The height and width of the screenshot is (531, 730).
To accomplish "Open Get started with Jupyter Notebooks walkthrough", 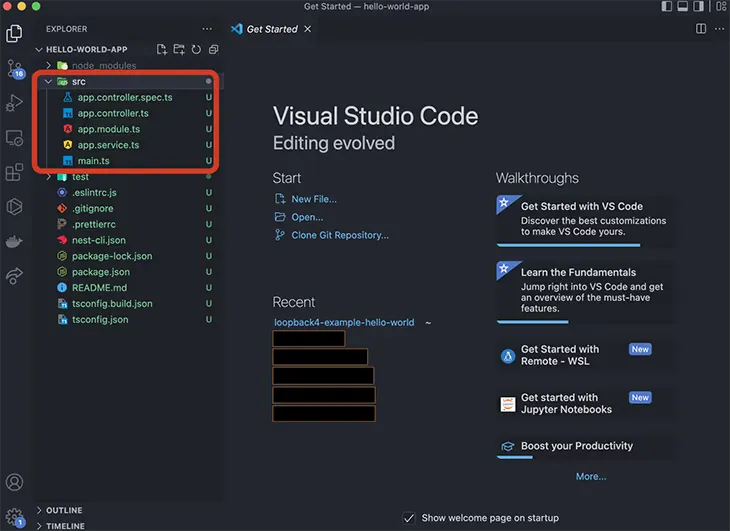I will pos(585,403).
